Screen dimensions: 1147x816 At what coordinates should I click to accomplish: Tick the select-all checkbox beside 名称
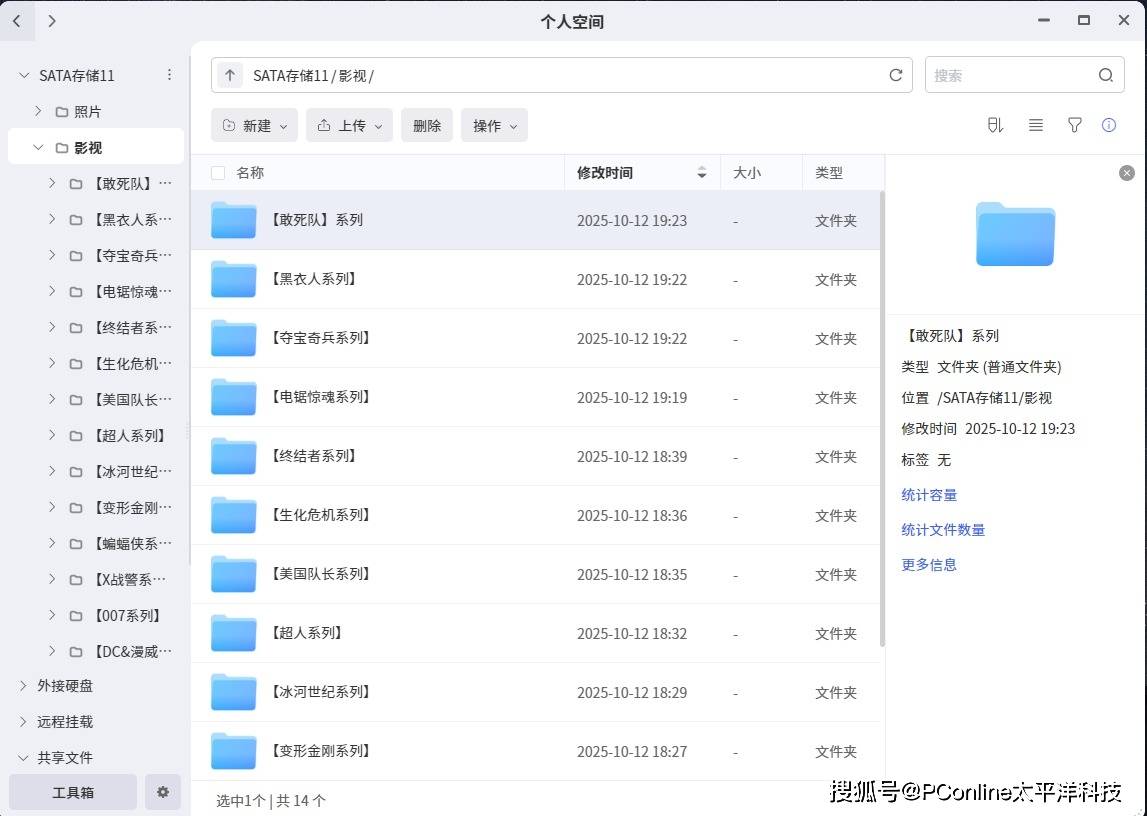click(218, 173)
